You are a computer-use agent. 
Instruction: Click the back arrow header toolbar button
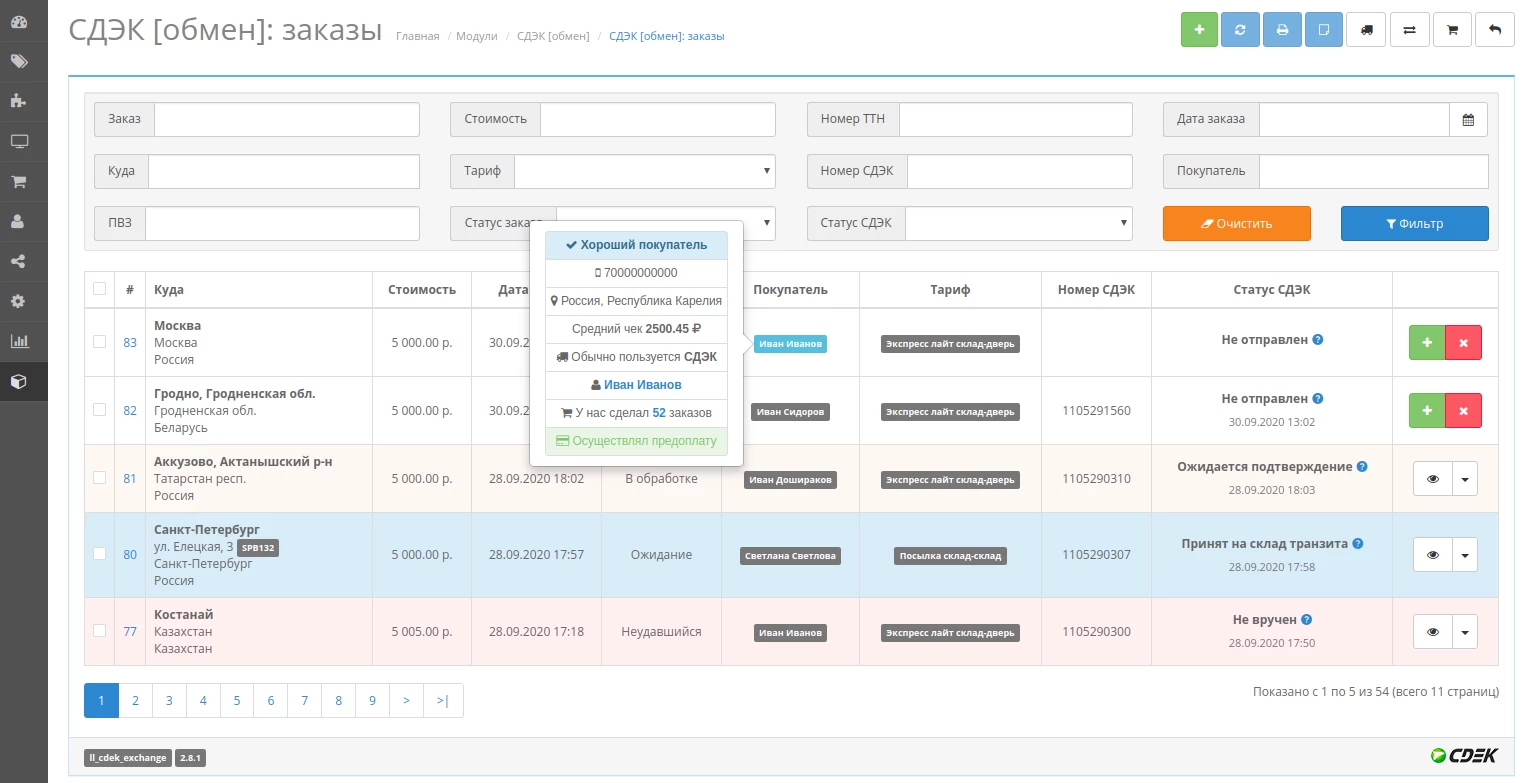[1495, 30]
